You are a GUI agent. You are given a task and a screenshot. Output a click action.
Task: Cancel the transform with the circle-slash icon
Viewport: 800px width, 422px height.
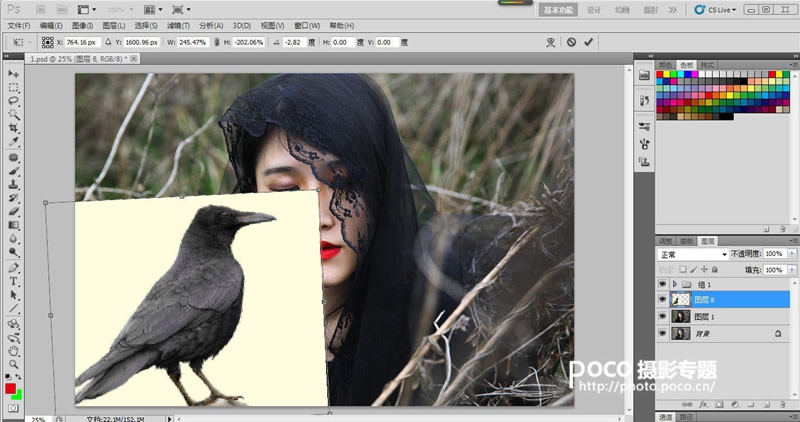tap(571, 42)
